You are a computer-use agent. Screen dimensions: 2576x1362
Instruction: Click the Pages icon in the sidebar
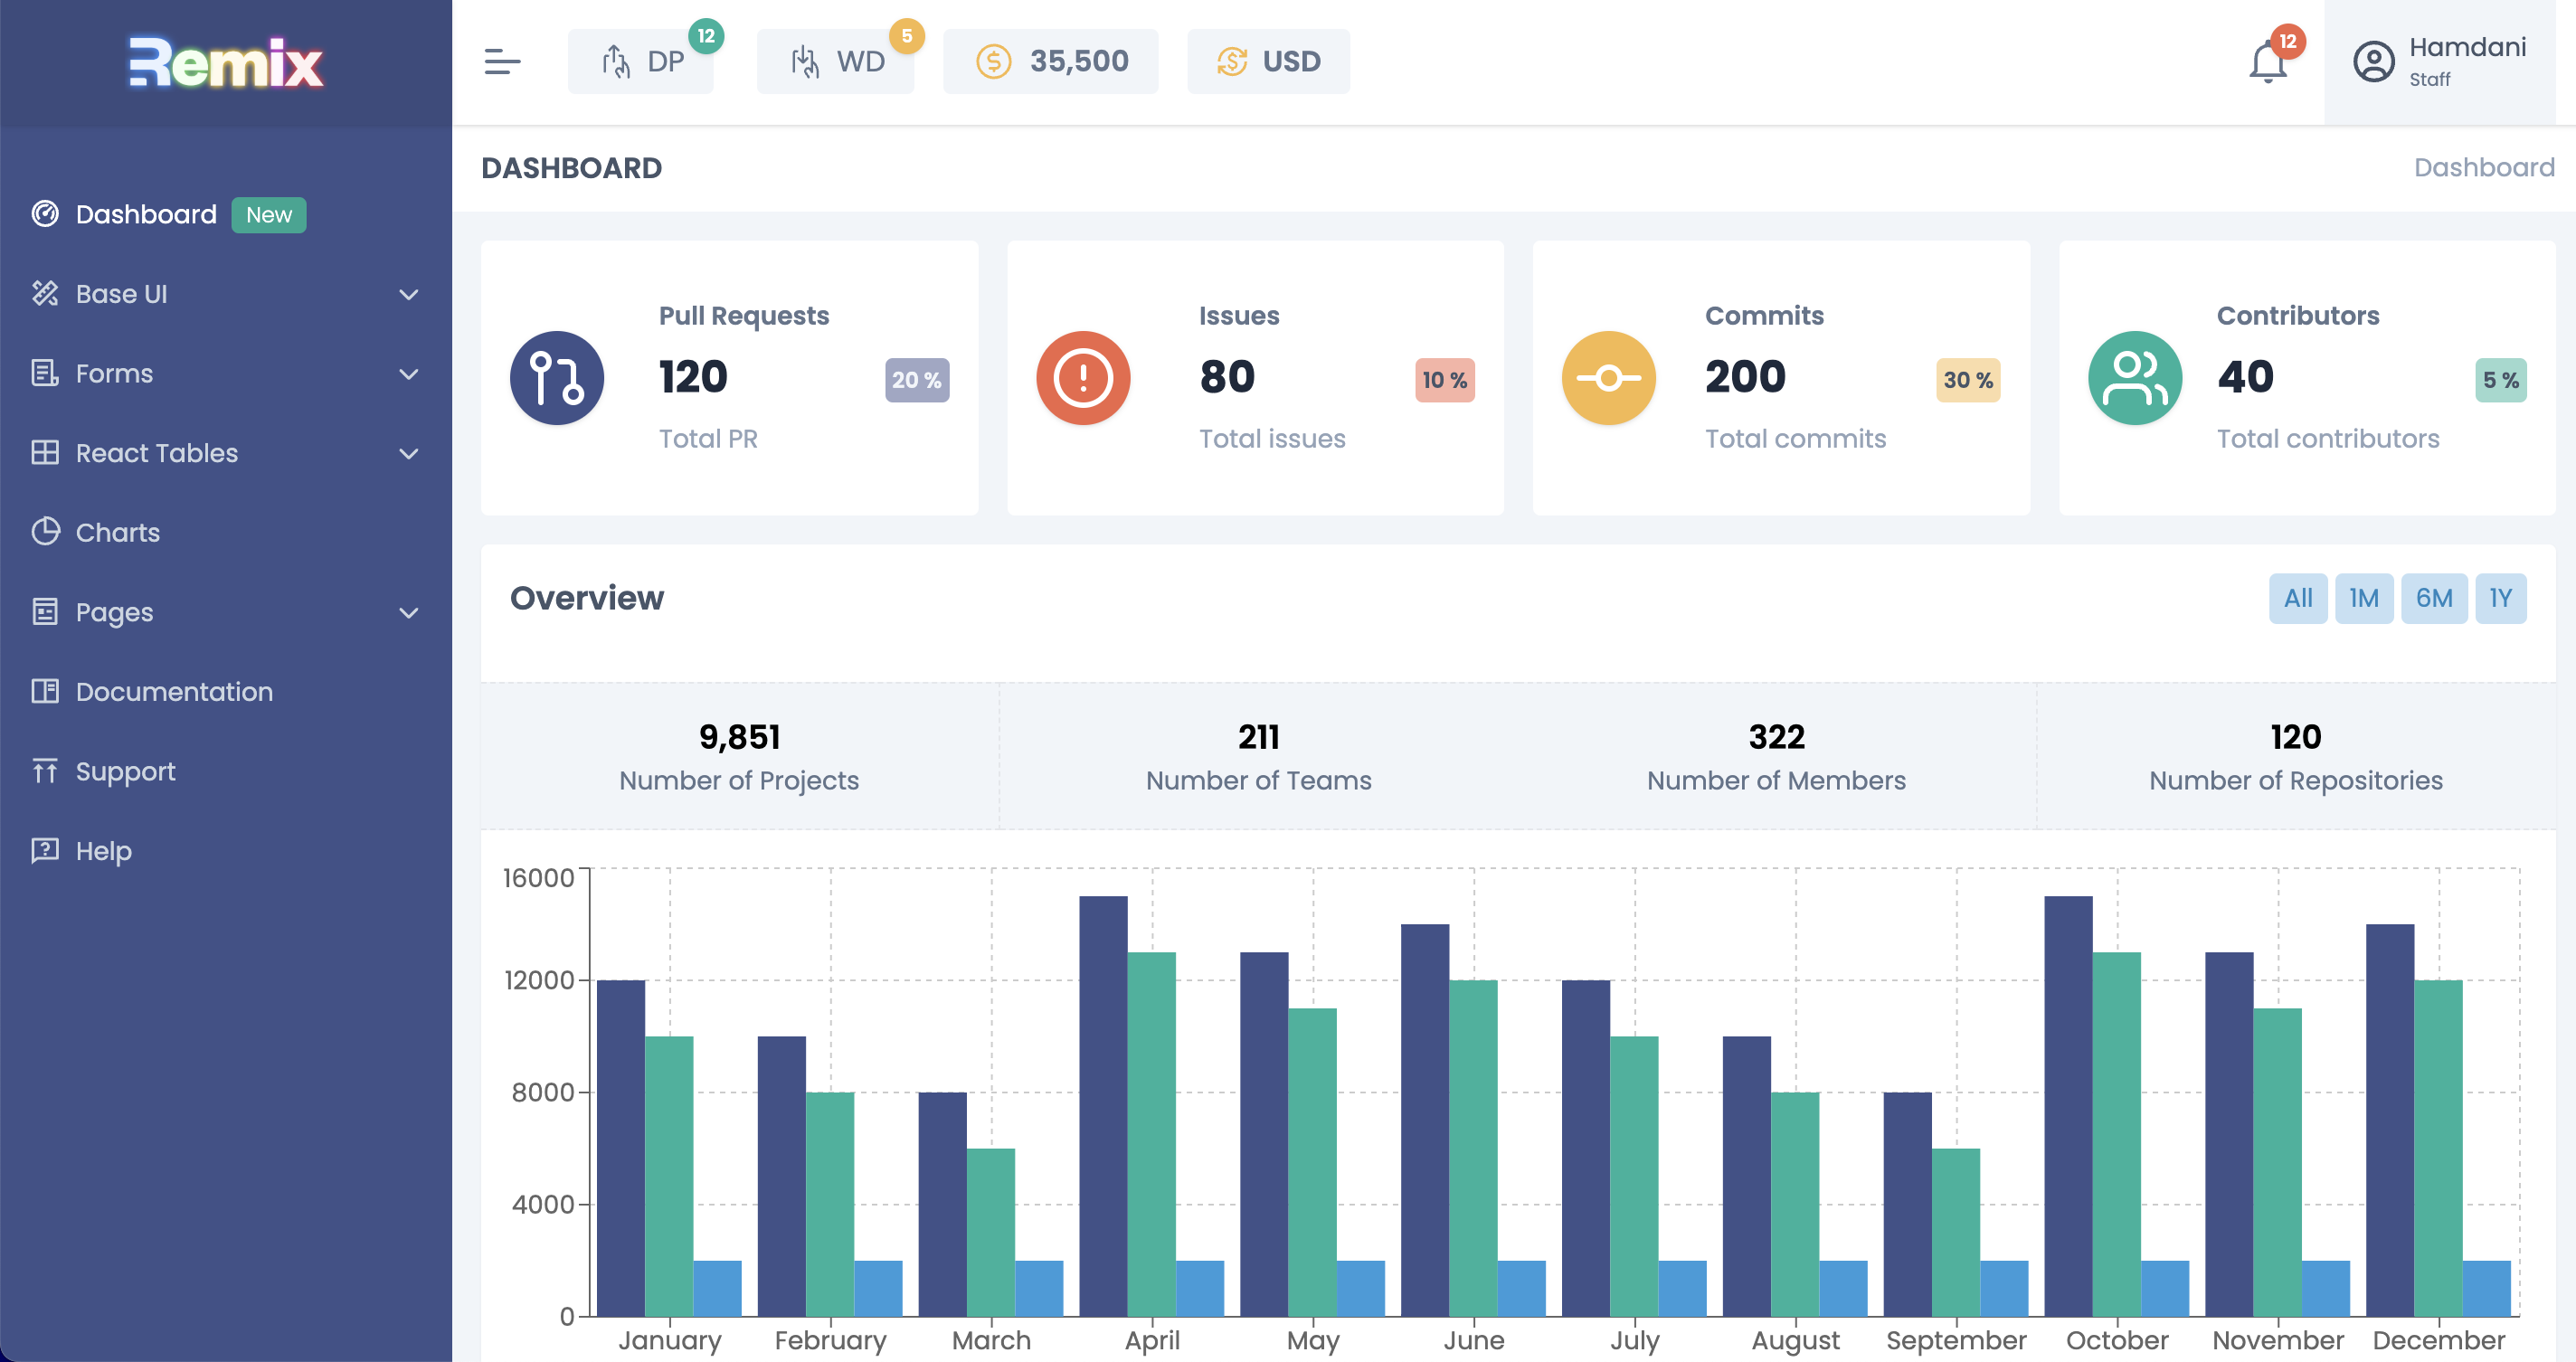pos(45,611)
